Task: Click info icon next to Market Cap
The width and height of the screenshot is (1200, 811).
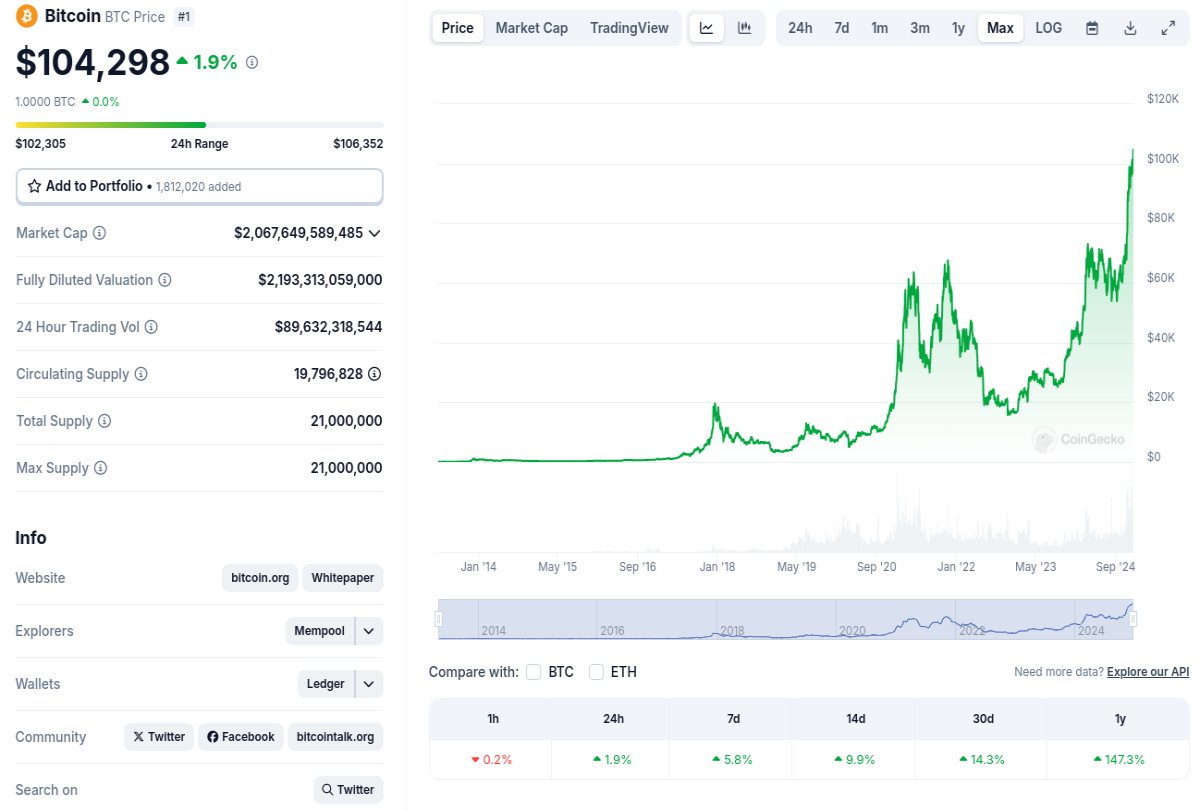Action: pyautogui.click(x=99, y=233)
